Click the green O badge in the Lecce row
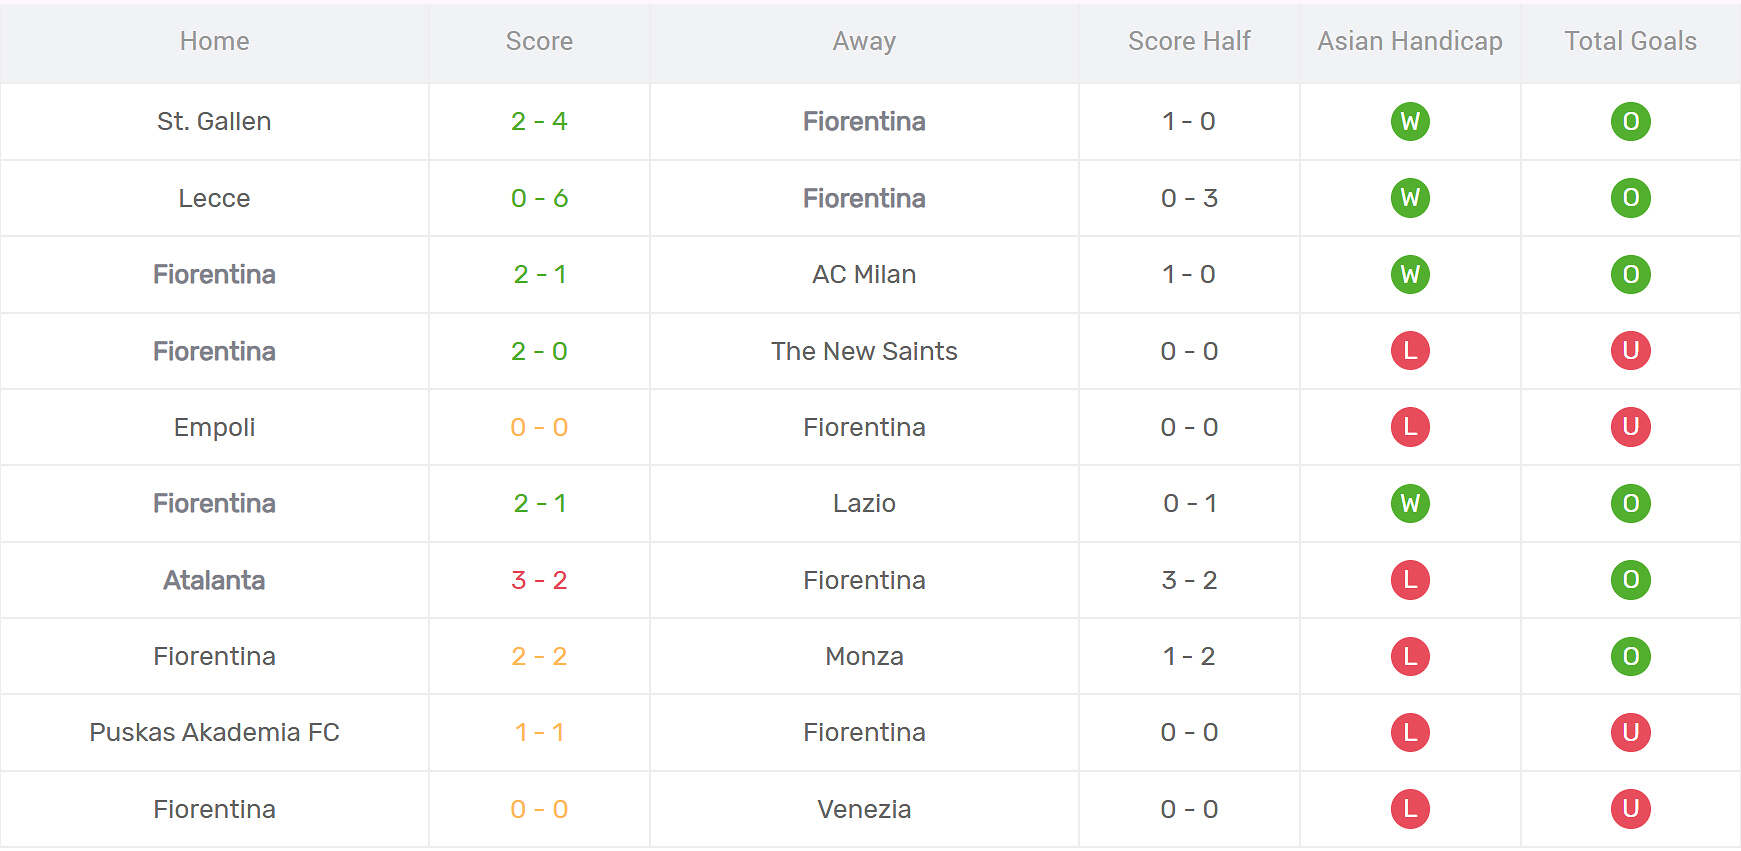This screenshot has width=1741, height=851. tap(1630, 198)
